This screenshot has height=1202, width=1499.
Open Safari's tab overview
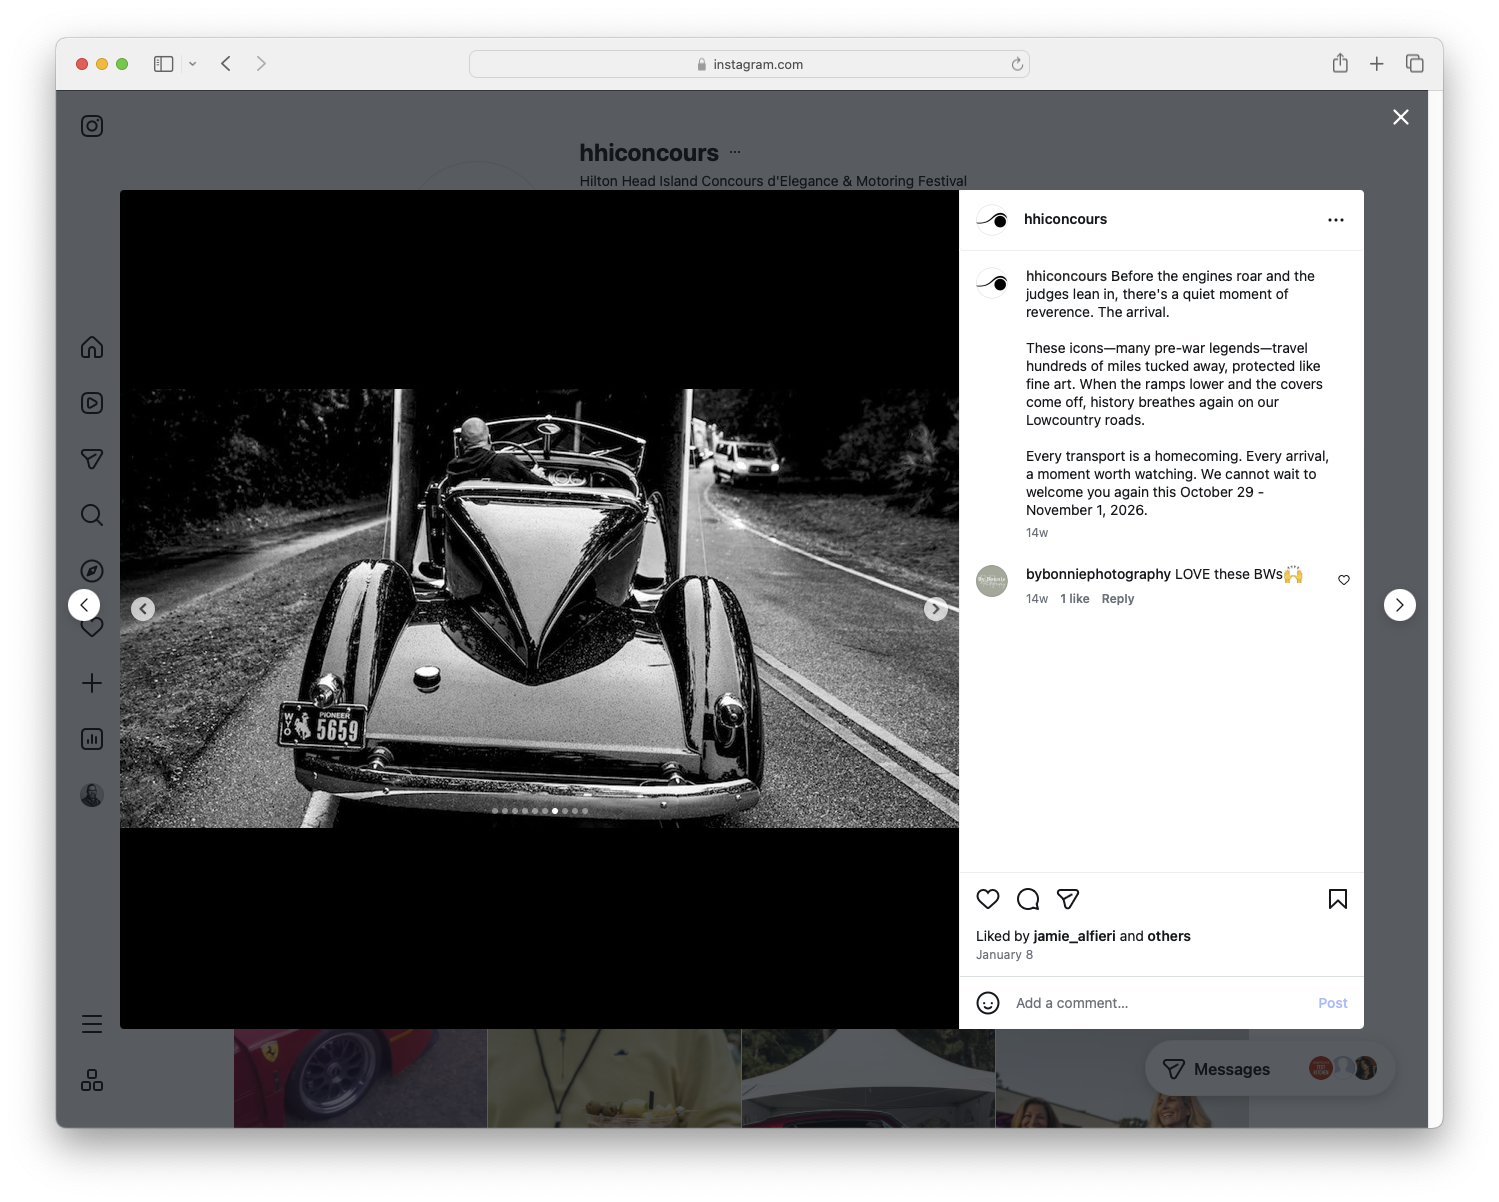pos(1415,63)
